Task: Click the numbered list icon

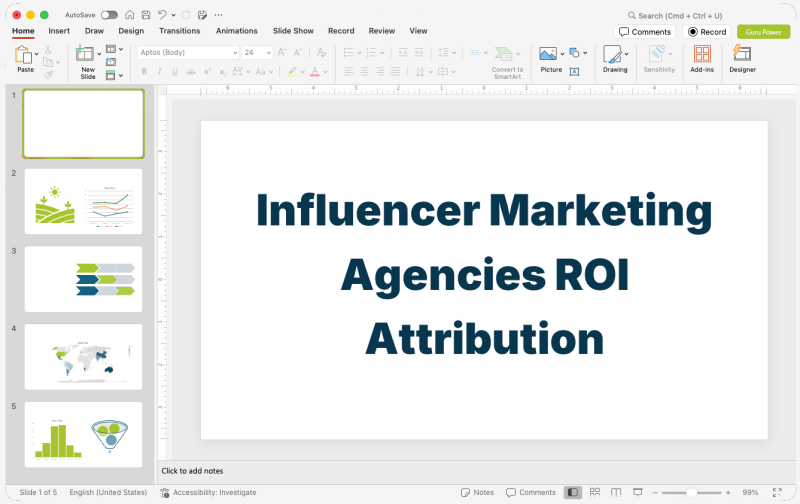Action: (x=371, y=52)
